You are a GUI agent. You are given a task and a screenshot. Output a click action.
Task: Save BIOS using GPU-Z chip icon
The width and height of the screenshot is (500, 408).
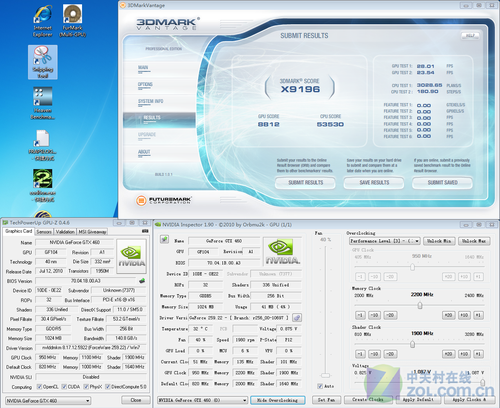pyautogui.click(x=142, y=281)
